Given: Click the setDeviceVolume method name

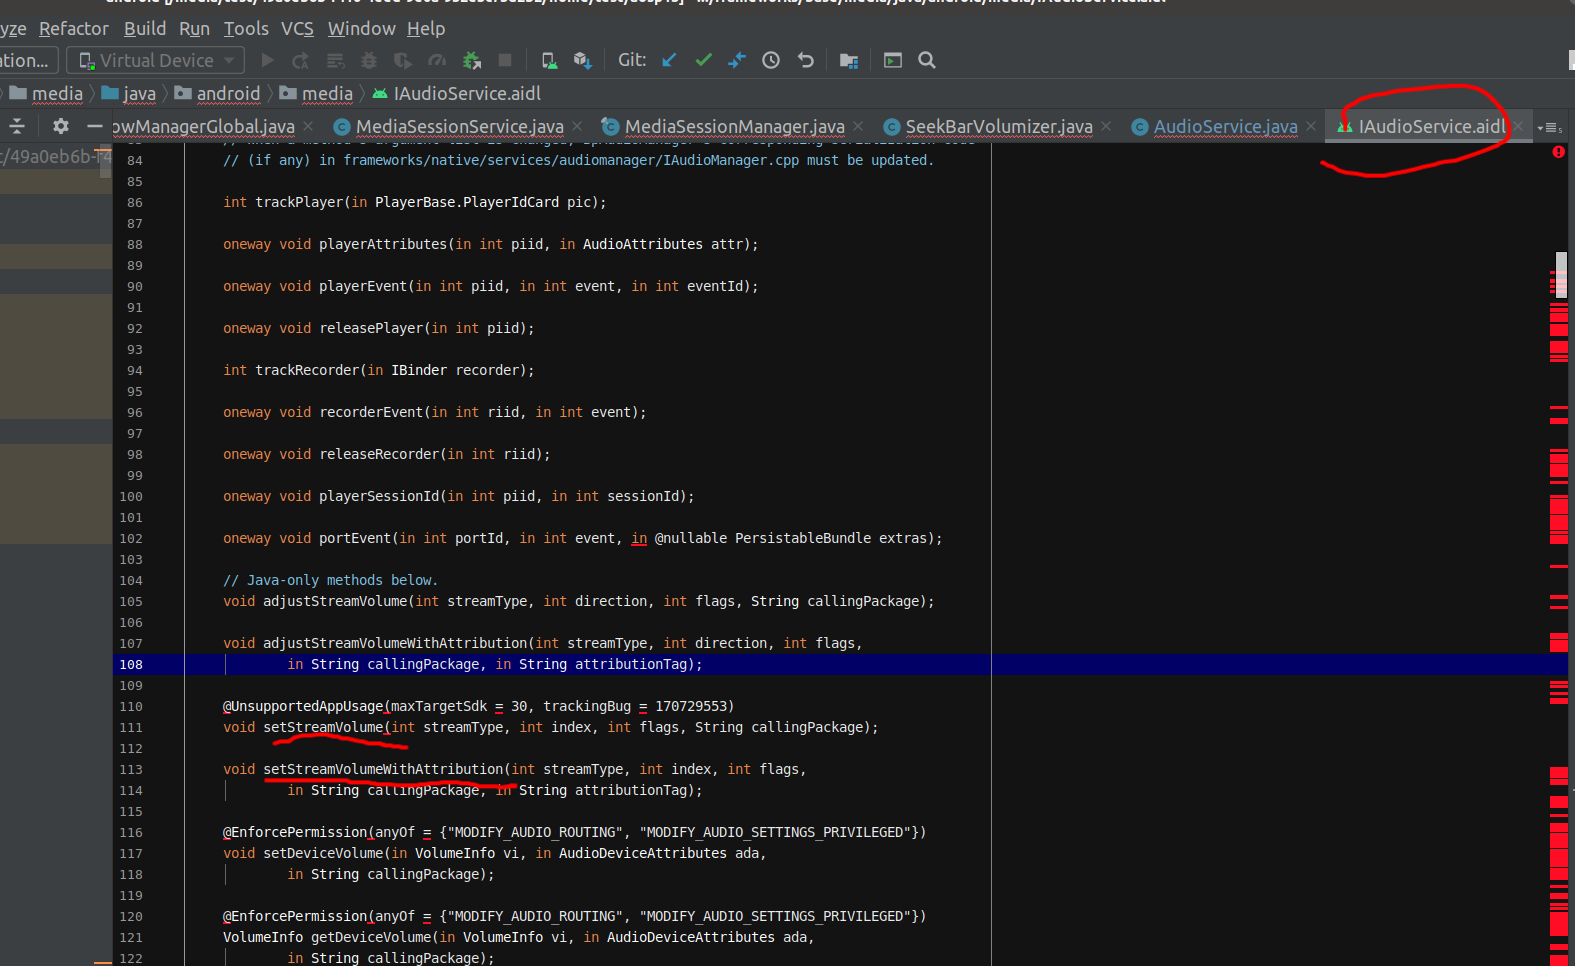Looking at the screenshot, I should point(323,853).
